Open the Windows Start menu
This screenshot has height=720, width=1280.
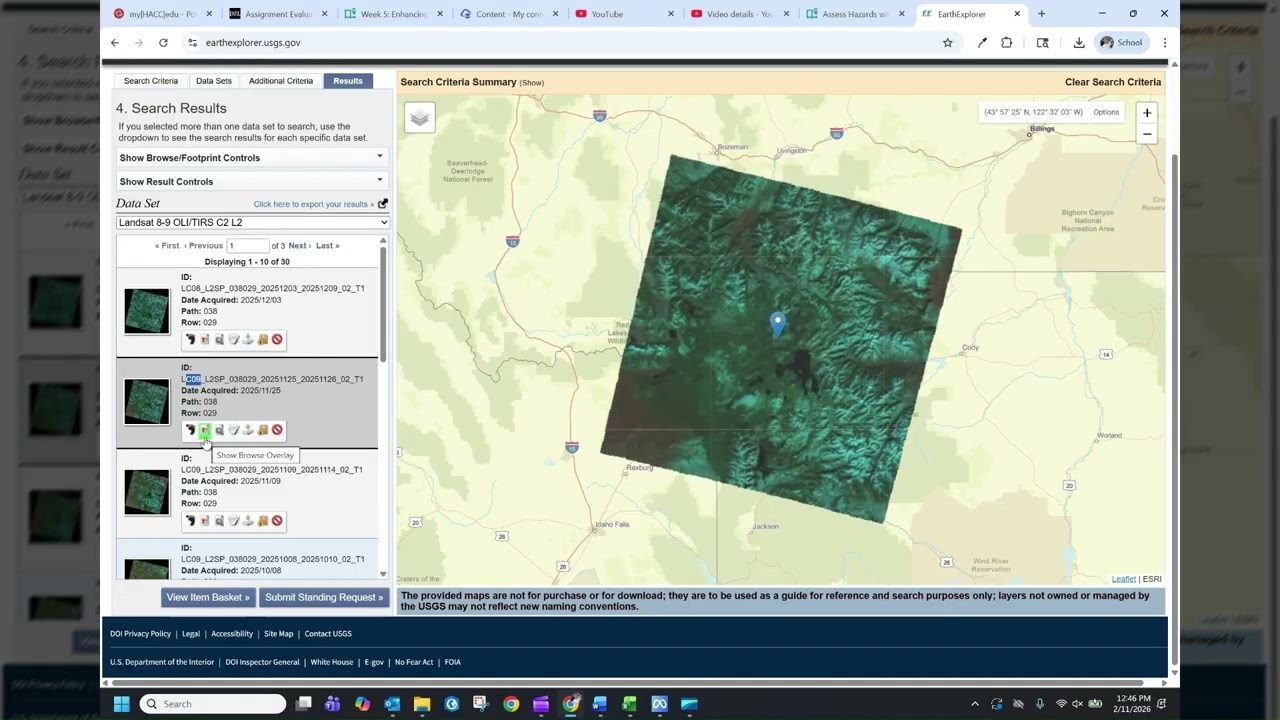pyautogui.click(x=121, y=704)
